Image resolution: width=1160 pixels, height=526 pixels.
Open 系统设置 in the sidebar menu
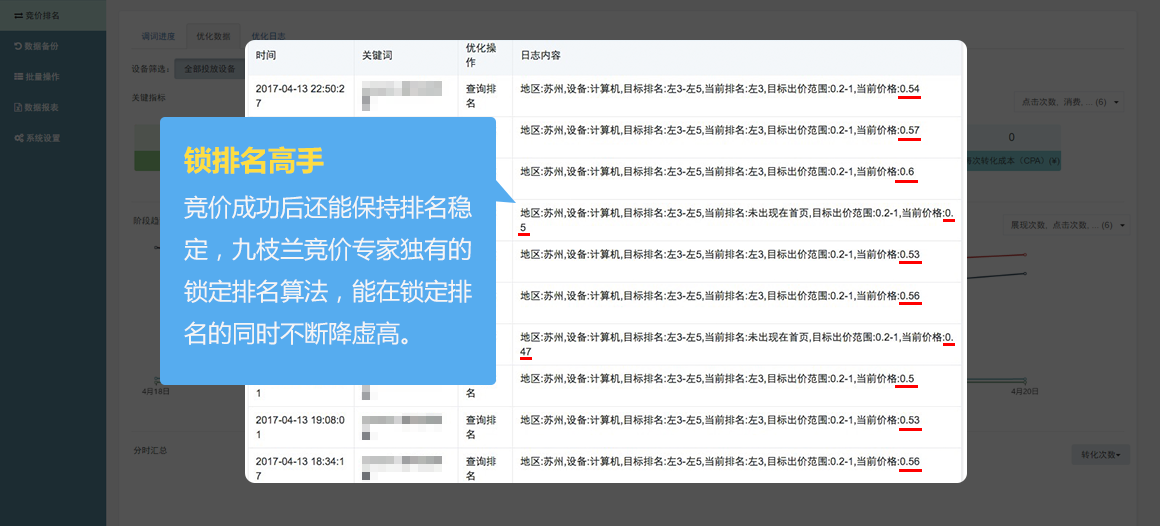(x=53, y=138)
